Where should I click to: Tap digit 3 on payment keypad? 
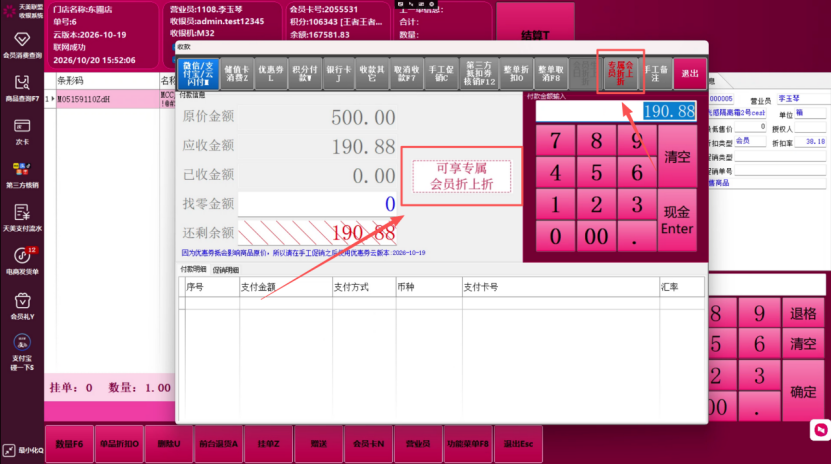(x=637, y=204)
